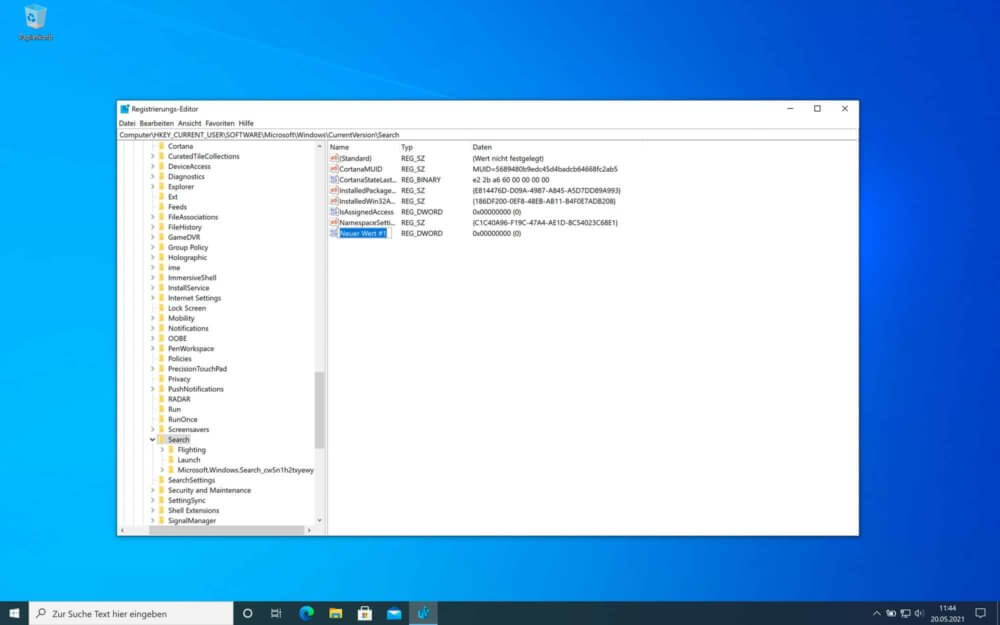Expand the Microsoft.Windows.Search subkey

162,470
